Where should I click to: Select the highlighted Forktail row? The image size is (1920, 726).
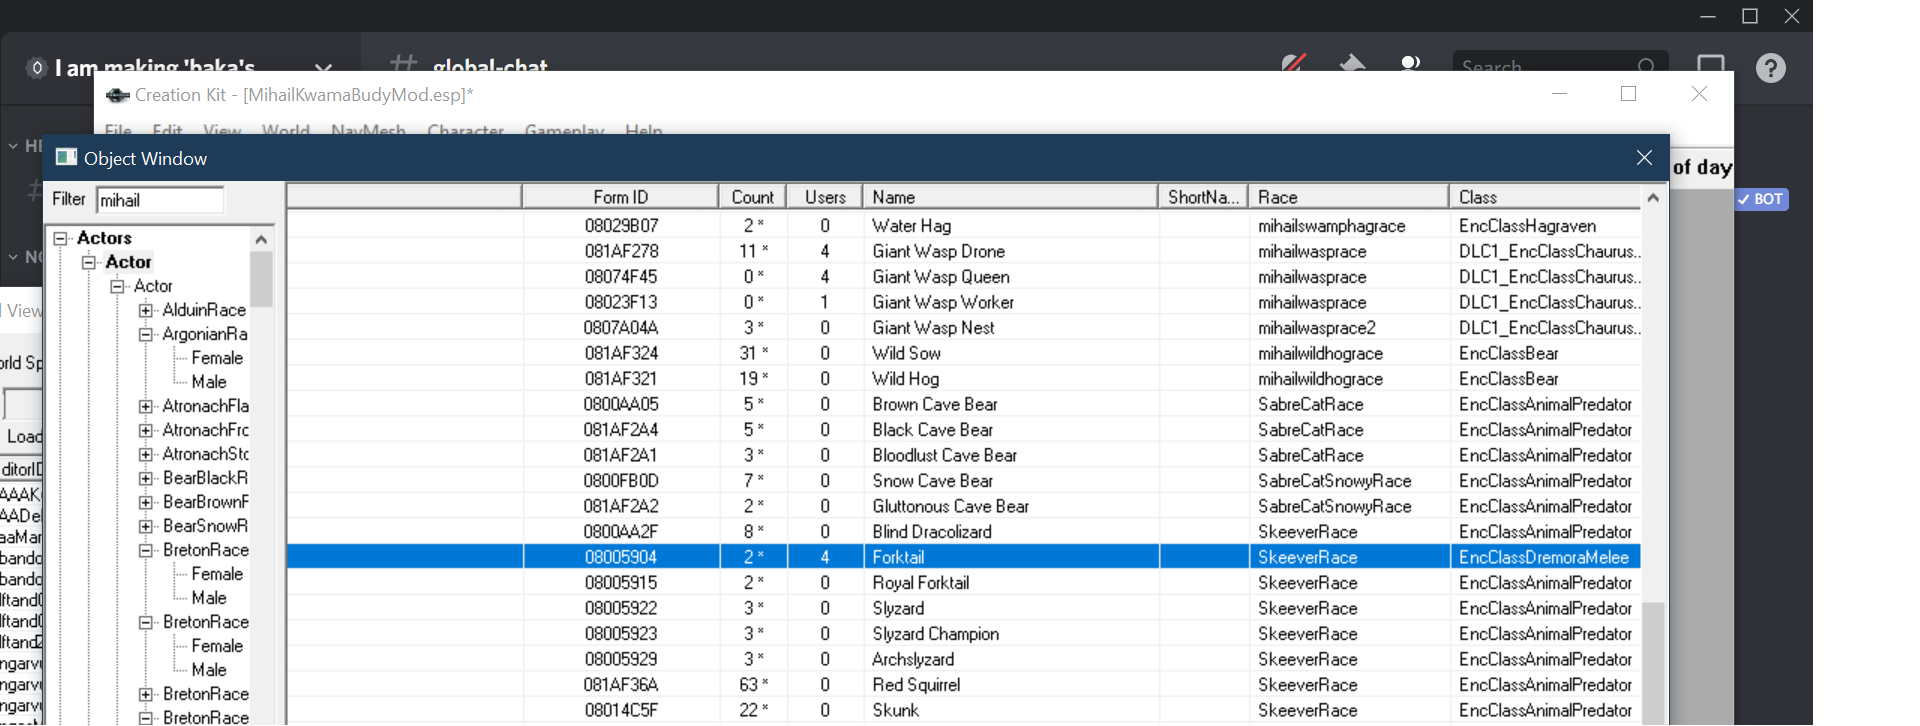point(964,557)
